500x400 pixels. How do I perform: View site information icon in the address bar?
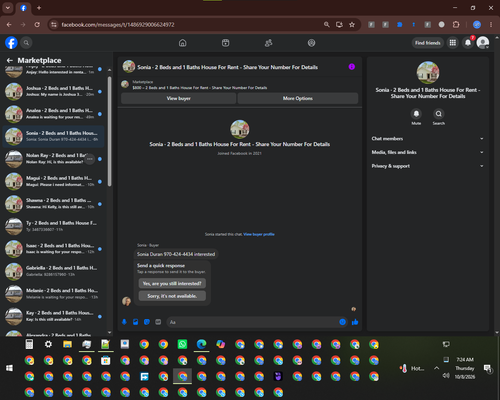[54, 25]
